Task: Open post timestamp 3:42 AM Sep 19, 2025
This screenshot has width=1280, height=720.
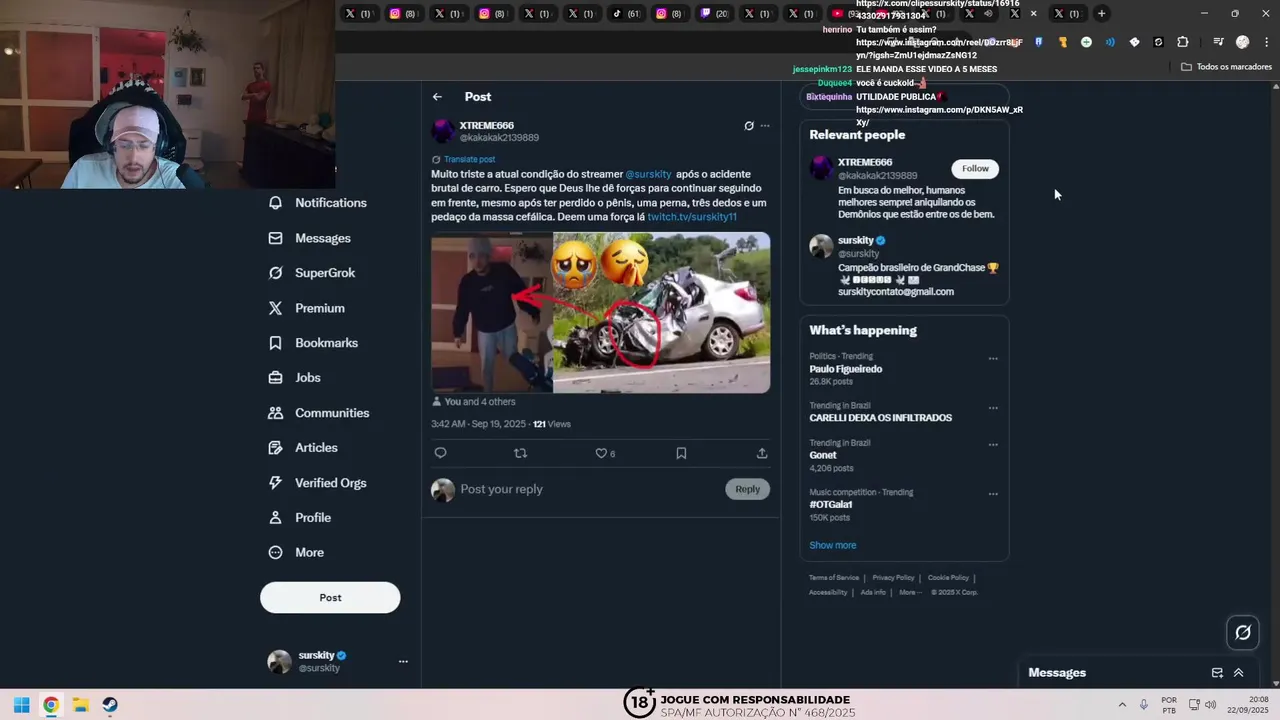Action: 479,424
